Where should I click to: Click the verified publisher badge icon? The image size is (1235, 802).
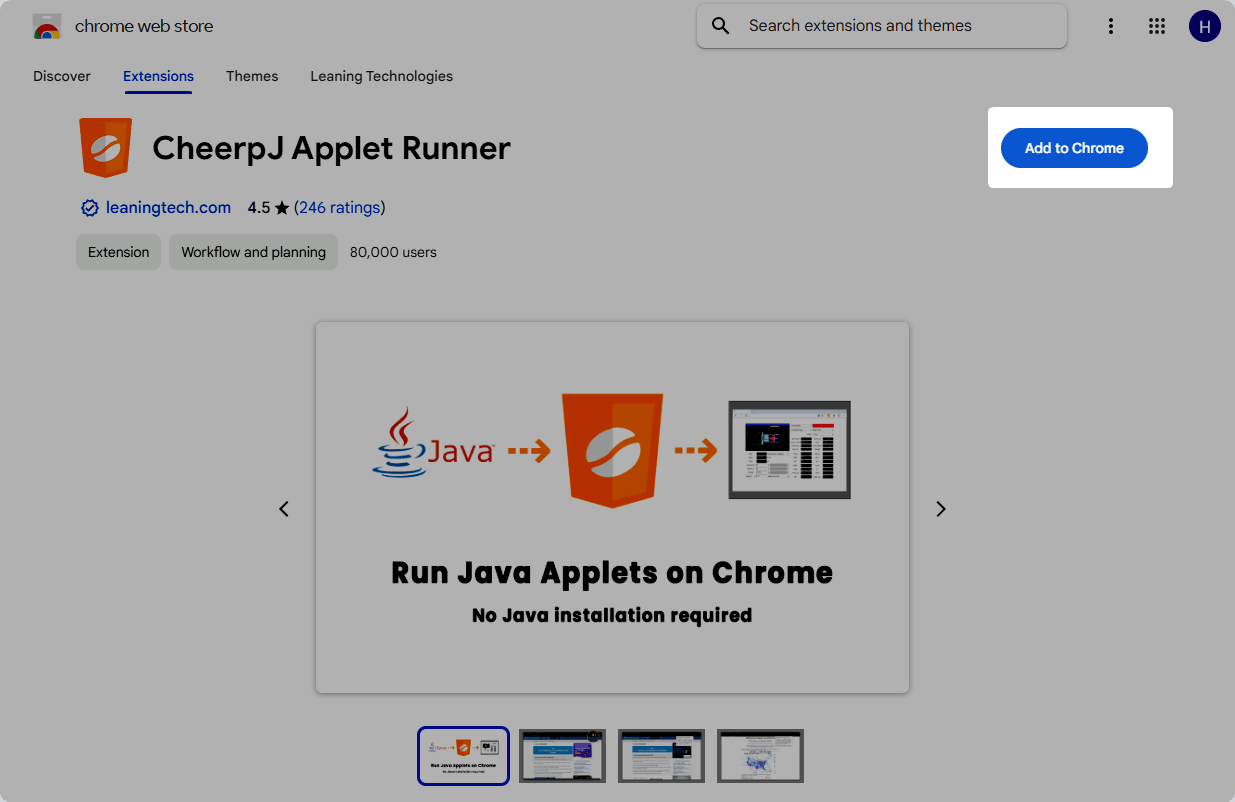(x=90, y=208)
